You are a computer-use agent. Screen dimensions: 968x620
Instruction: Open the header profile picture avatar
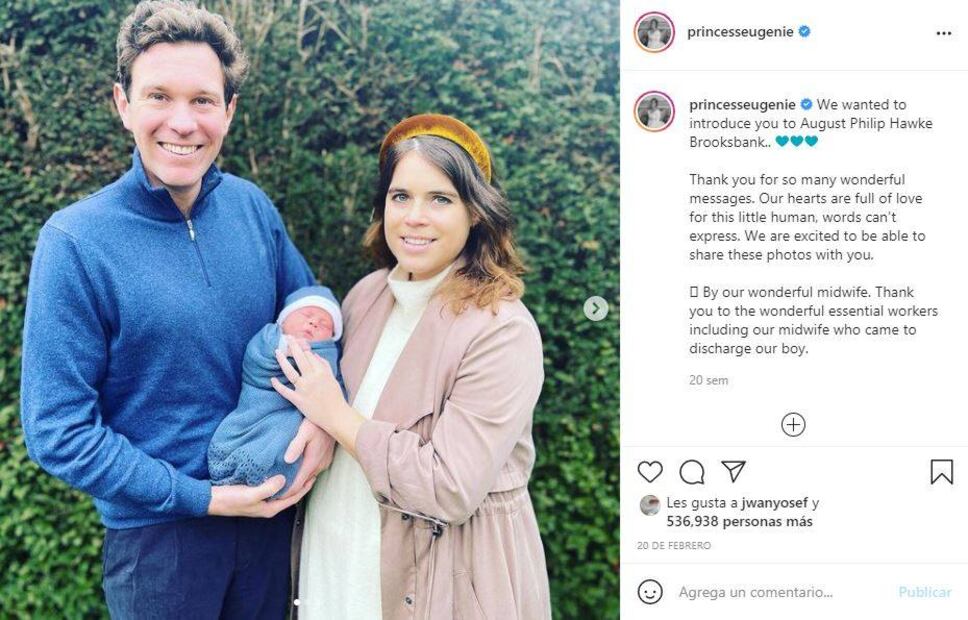coord(654,32)
